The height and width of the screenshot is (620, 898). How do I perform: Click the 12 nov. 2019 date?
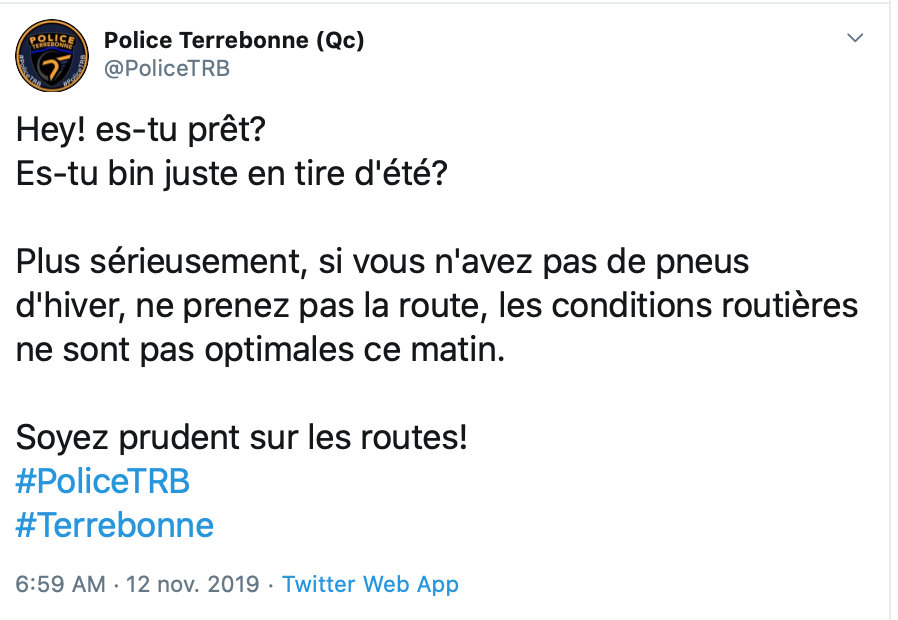tap(193, 584)
